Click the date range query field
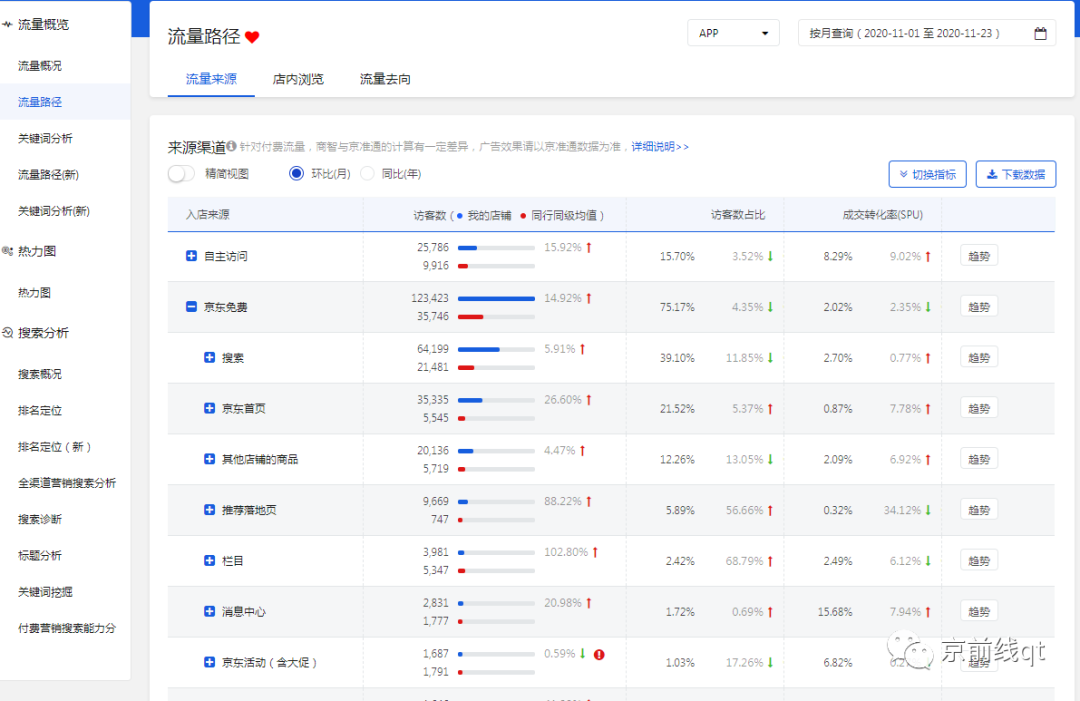The height and width of the screenshot is (701, 1080). 926,33
